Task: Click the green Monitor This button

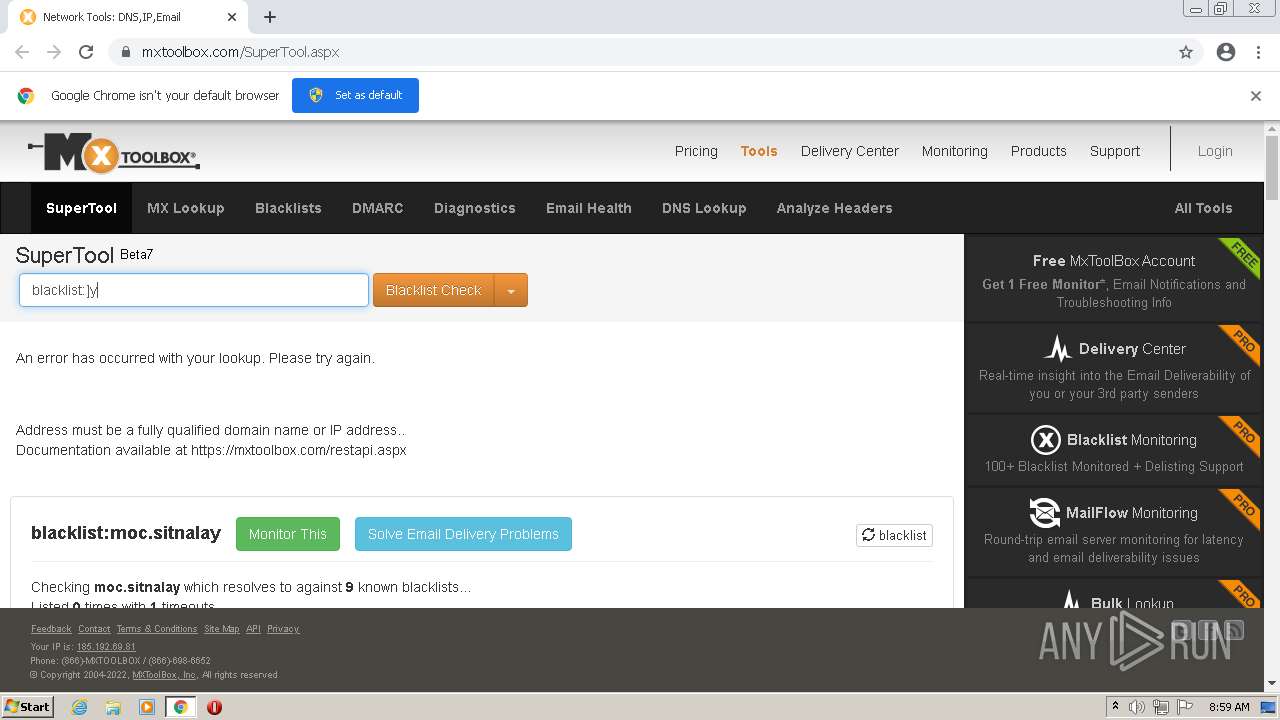Action: tap(288, 534)
